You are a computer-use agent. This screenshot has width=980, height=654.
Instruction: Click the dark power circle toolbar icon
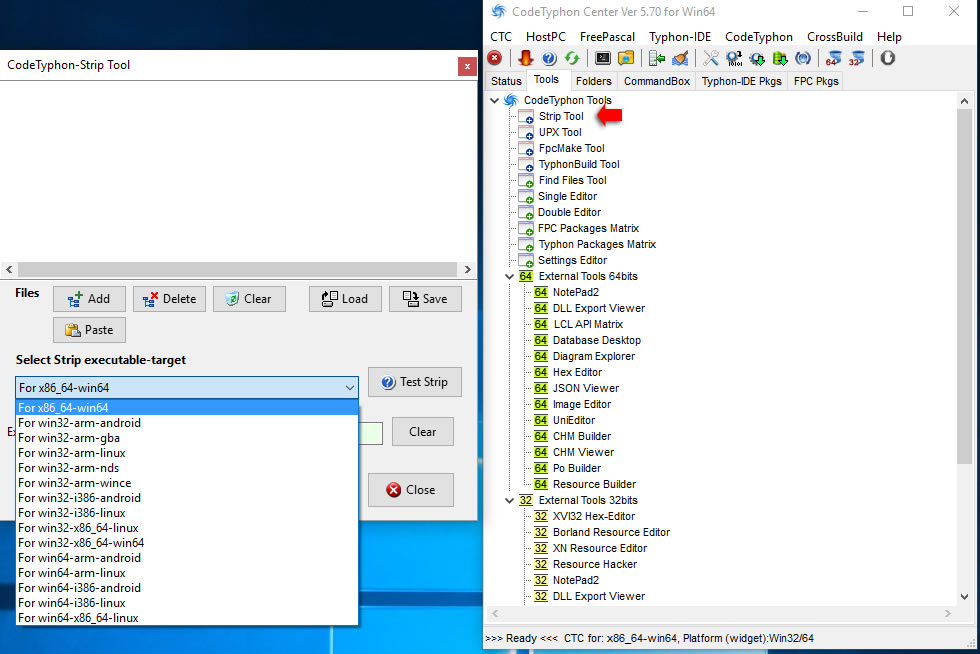[x=888, y=58]
